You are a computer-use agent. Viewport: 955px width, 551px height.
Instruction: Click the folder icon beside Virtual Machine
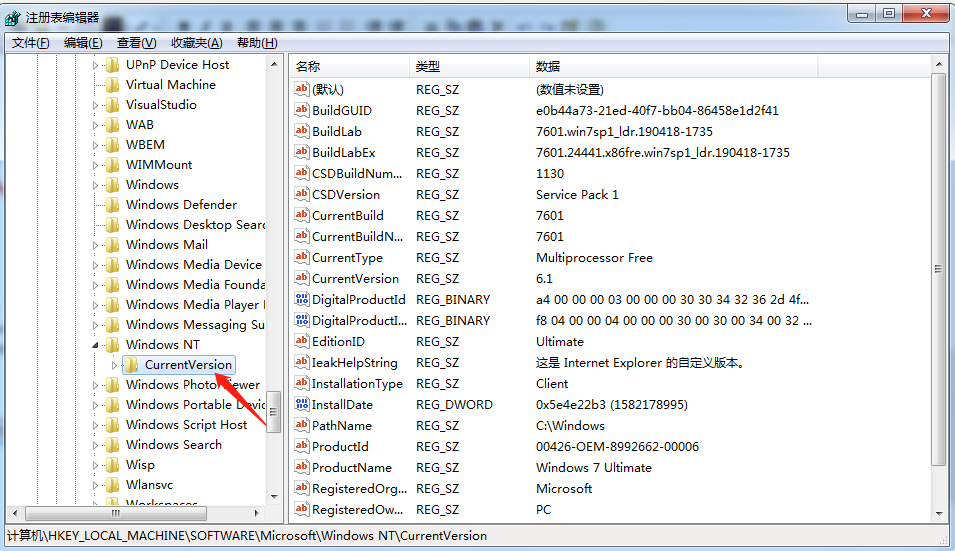pos(113,85)
